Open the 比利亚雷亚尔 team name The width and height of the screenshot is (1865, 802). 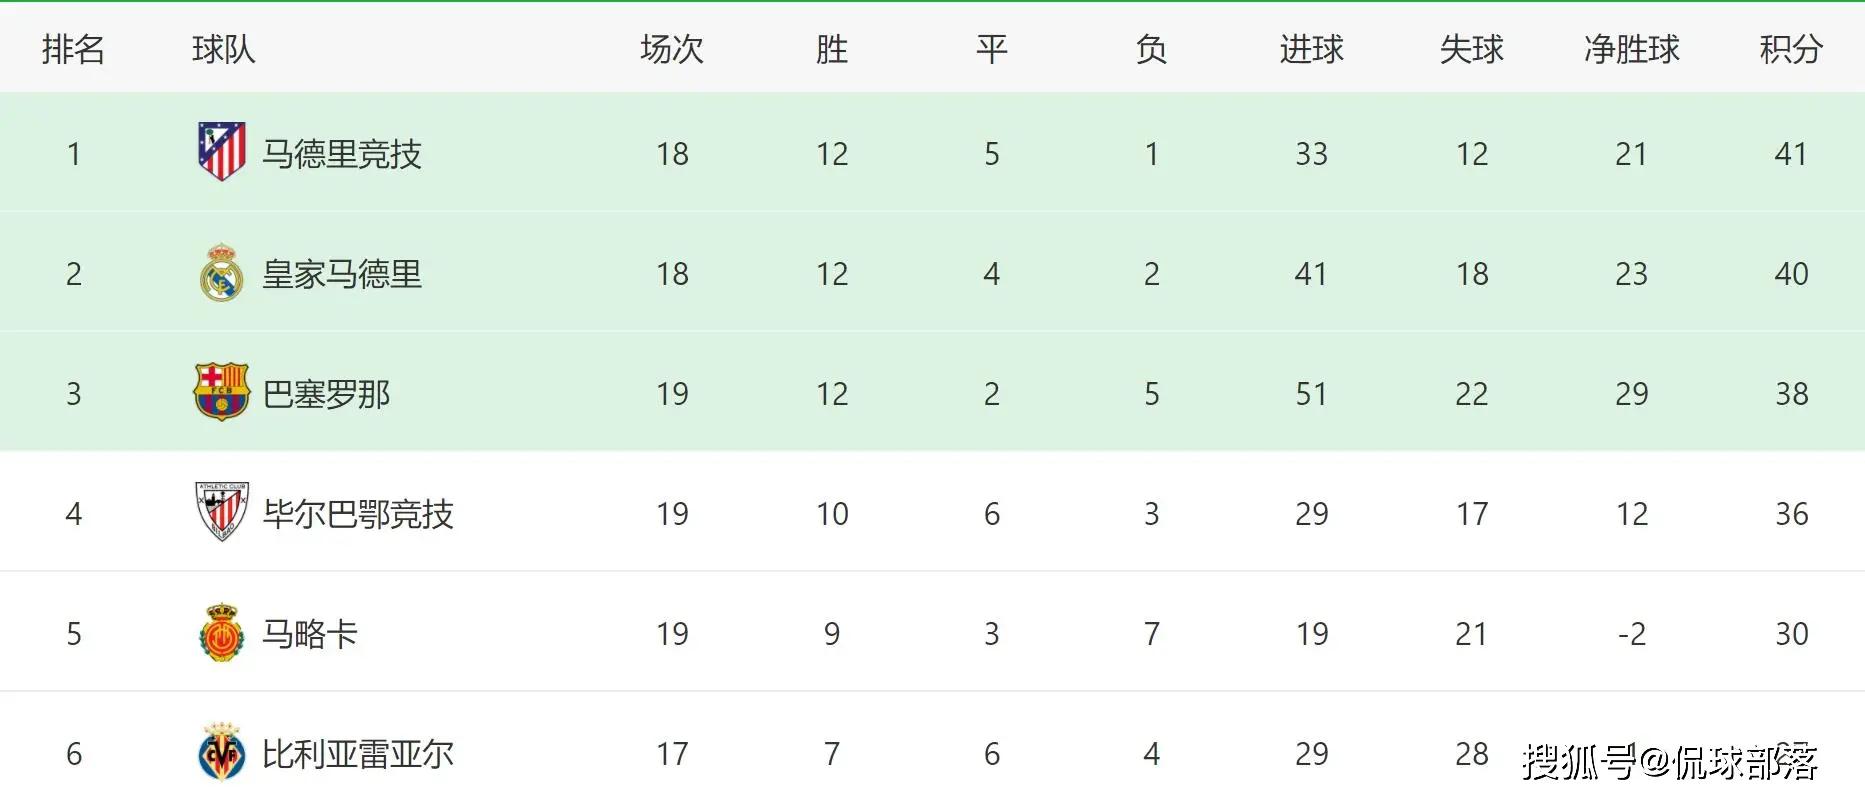(358, 754)
